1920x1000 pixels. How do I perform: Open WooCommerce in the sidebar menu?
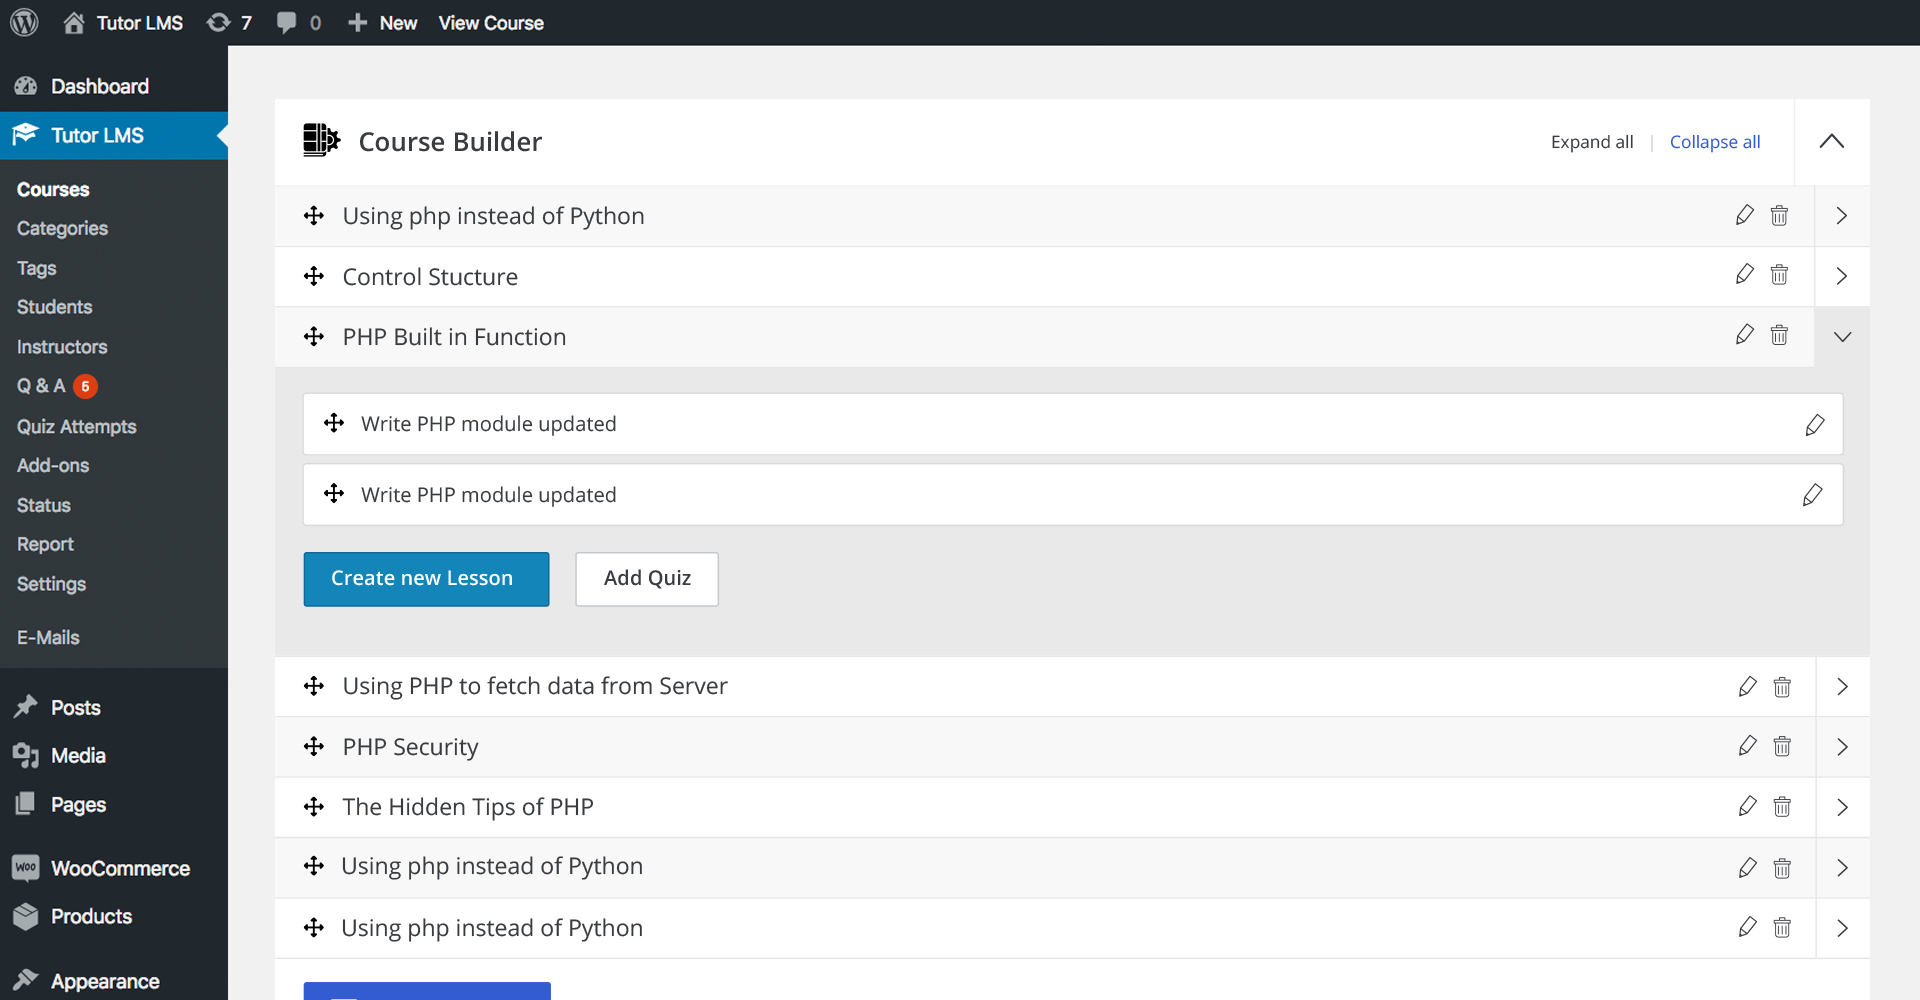[x=120, y=868]
